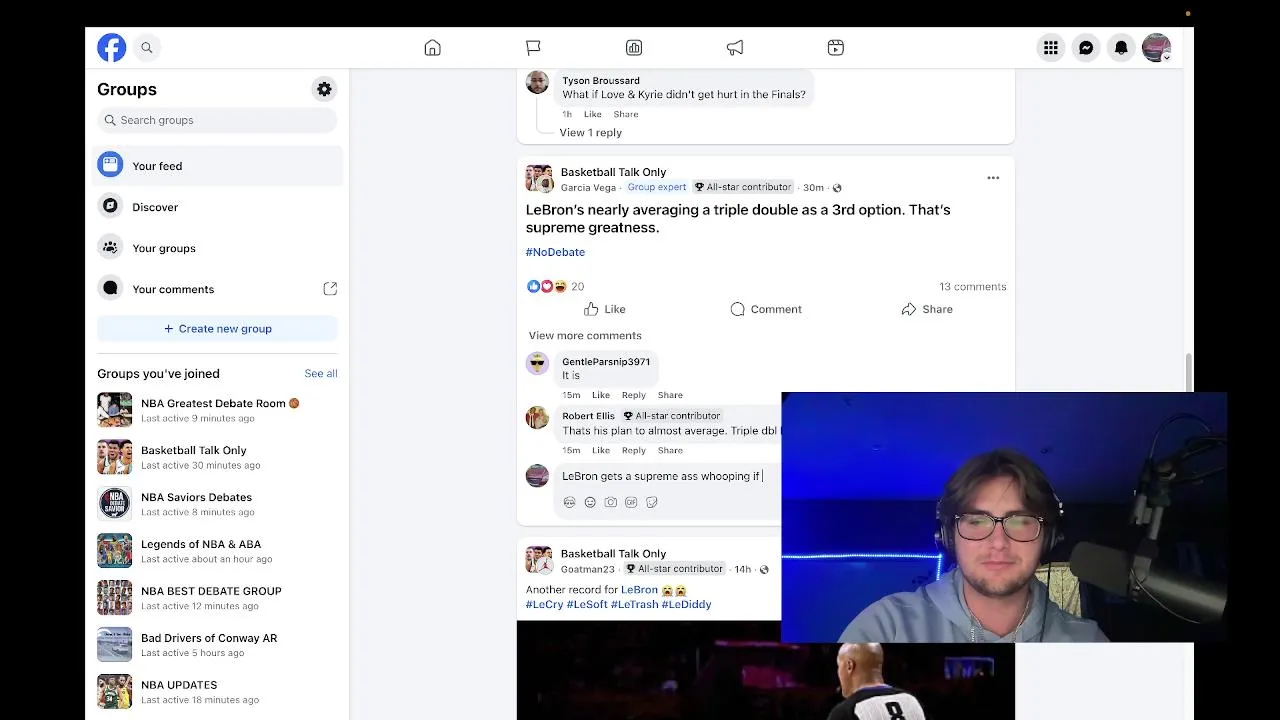The width and height of the screenshot is (1280, 720).
Task: Open notifications bell icon
Action: 1121,48
